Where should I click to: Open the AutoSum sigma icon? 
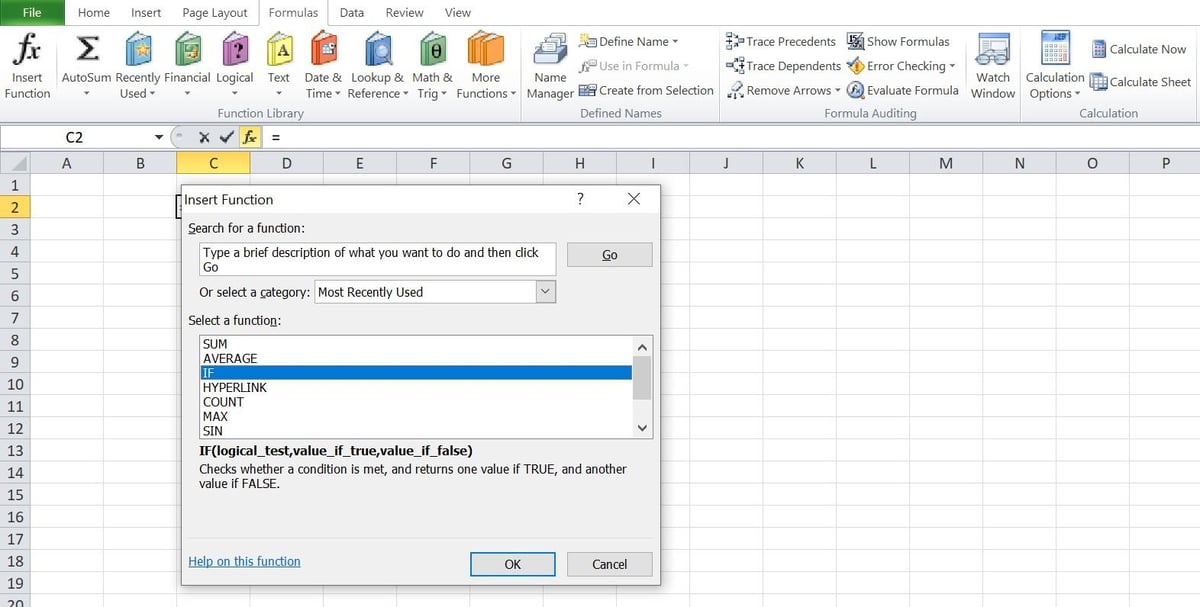point(86,50)
